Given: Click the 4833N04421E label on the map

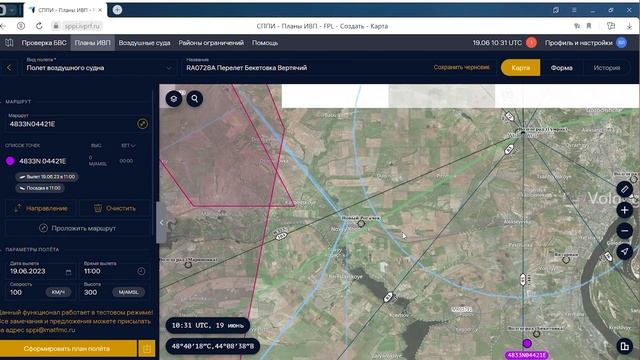Looking at the screenshot, I should click(527, 355).
